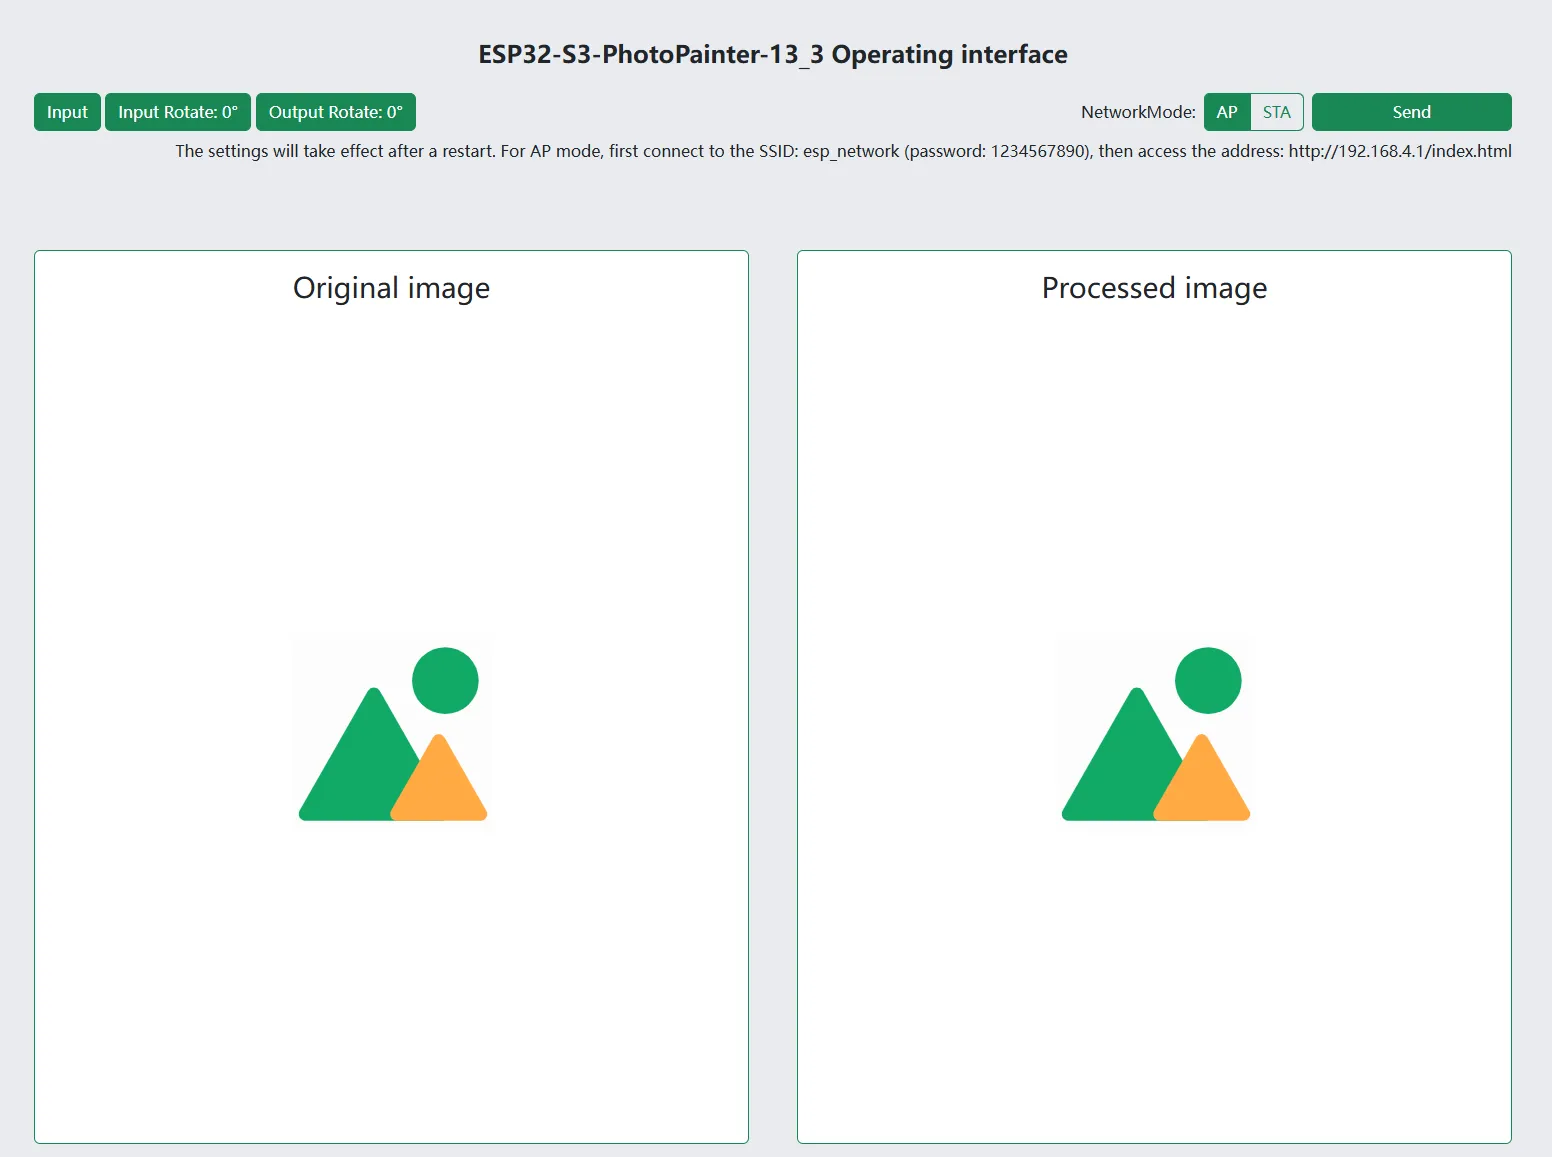Switch network mode to STA
This screenshot has width=1552, height=1157.
coord(1276,112)
